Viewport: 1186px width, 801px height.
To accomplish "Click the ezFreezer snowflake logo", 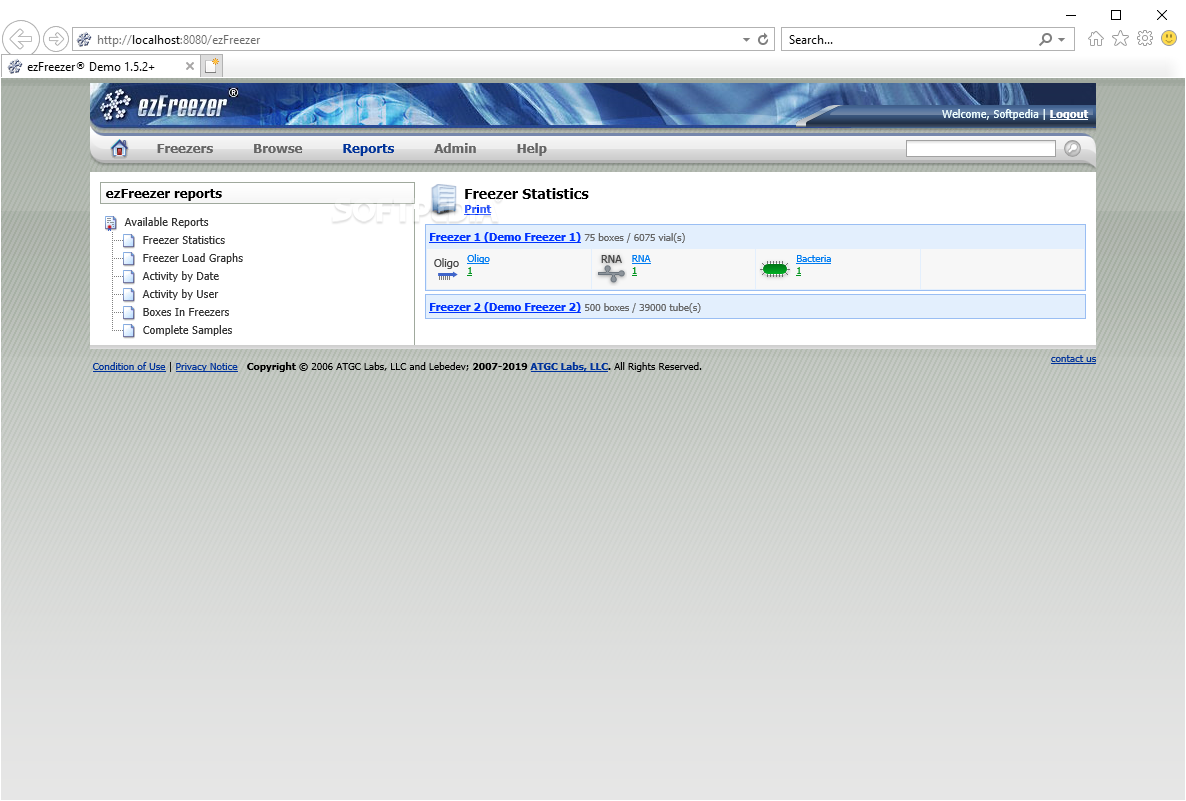I will coord(116,104).
